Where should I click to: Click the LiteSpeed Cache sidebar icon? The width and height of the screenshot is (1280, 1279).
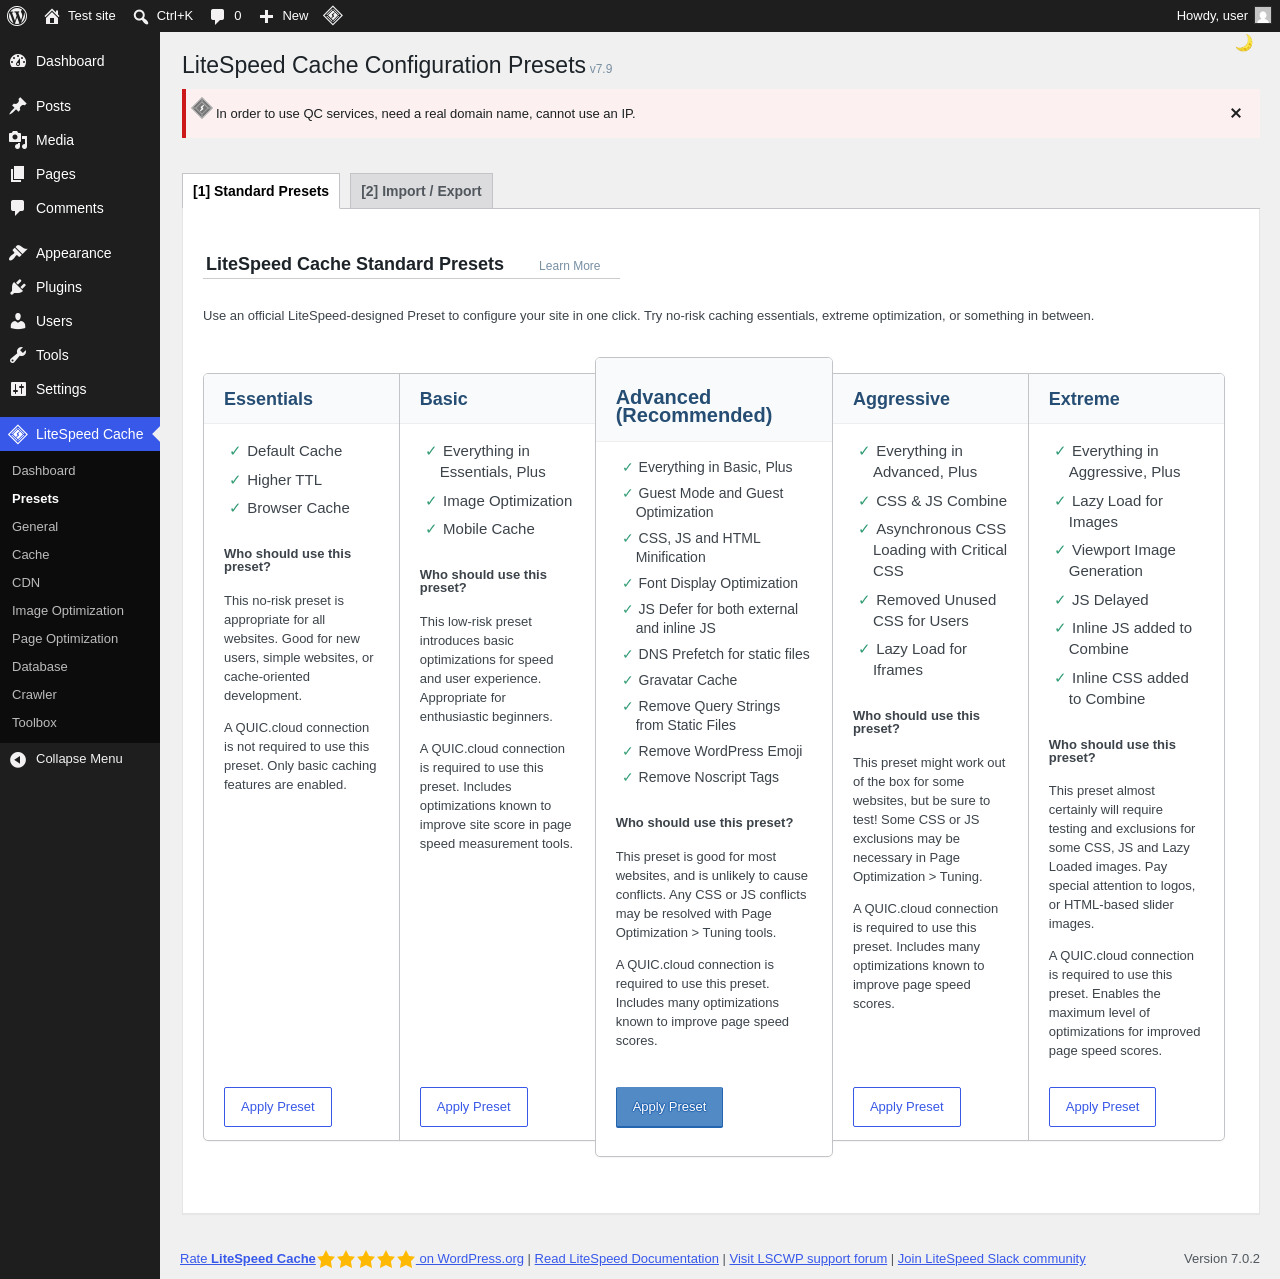[18, 434]
